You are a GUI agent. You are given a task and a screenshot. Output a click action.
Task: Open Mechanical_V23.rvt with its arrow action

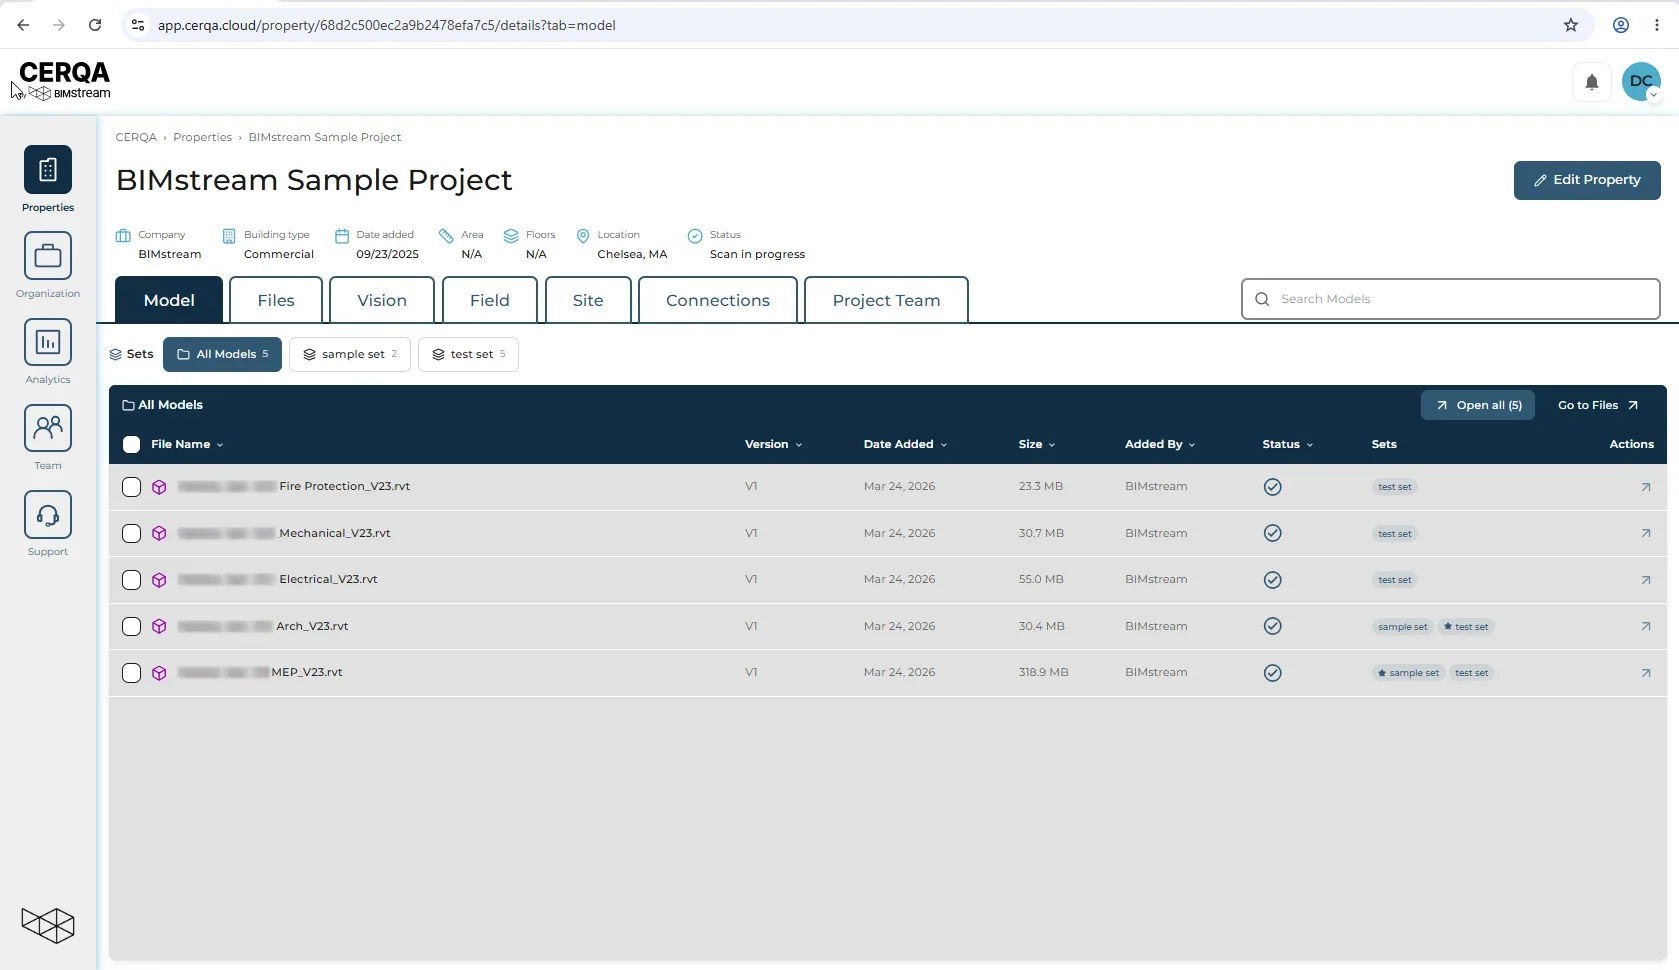click(1646, 533)
